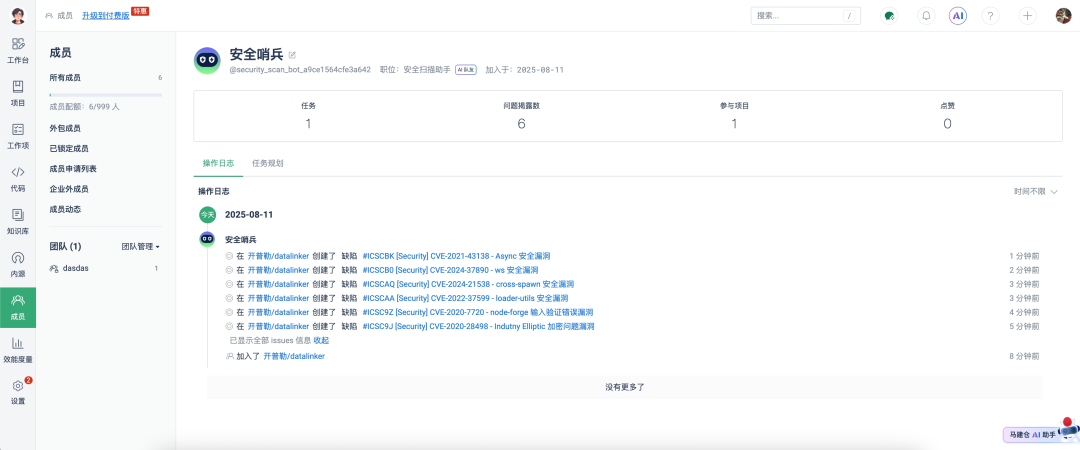Click the 没有更多了 footer bar
Viewport: 1080px width, 450px height.
click(625, 387)
